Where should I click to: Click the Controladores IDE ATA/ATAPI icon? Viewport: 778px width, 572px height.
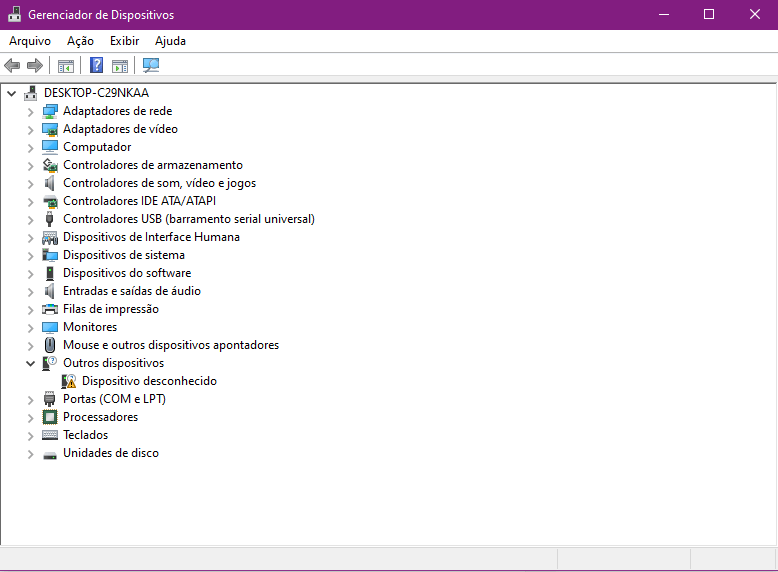tap(50, 201)
